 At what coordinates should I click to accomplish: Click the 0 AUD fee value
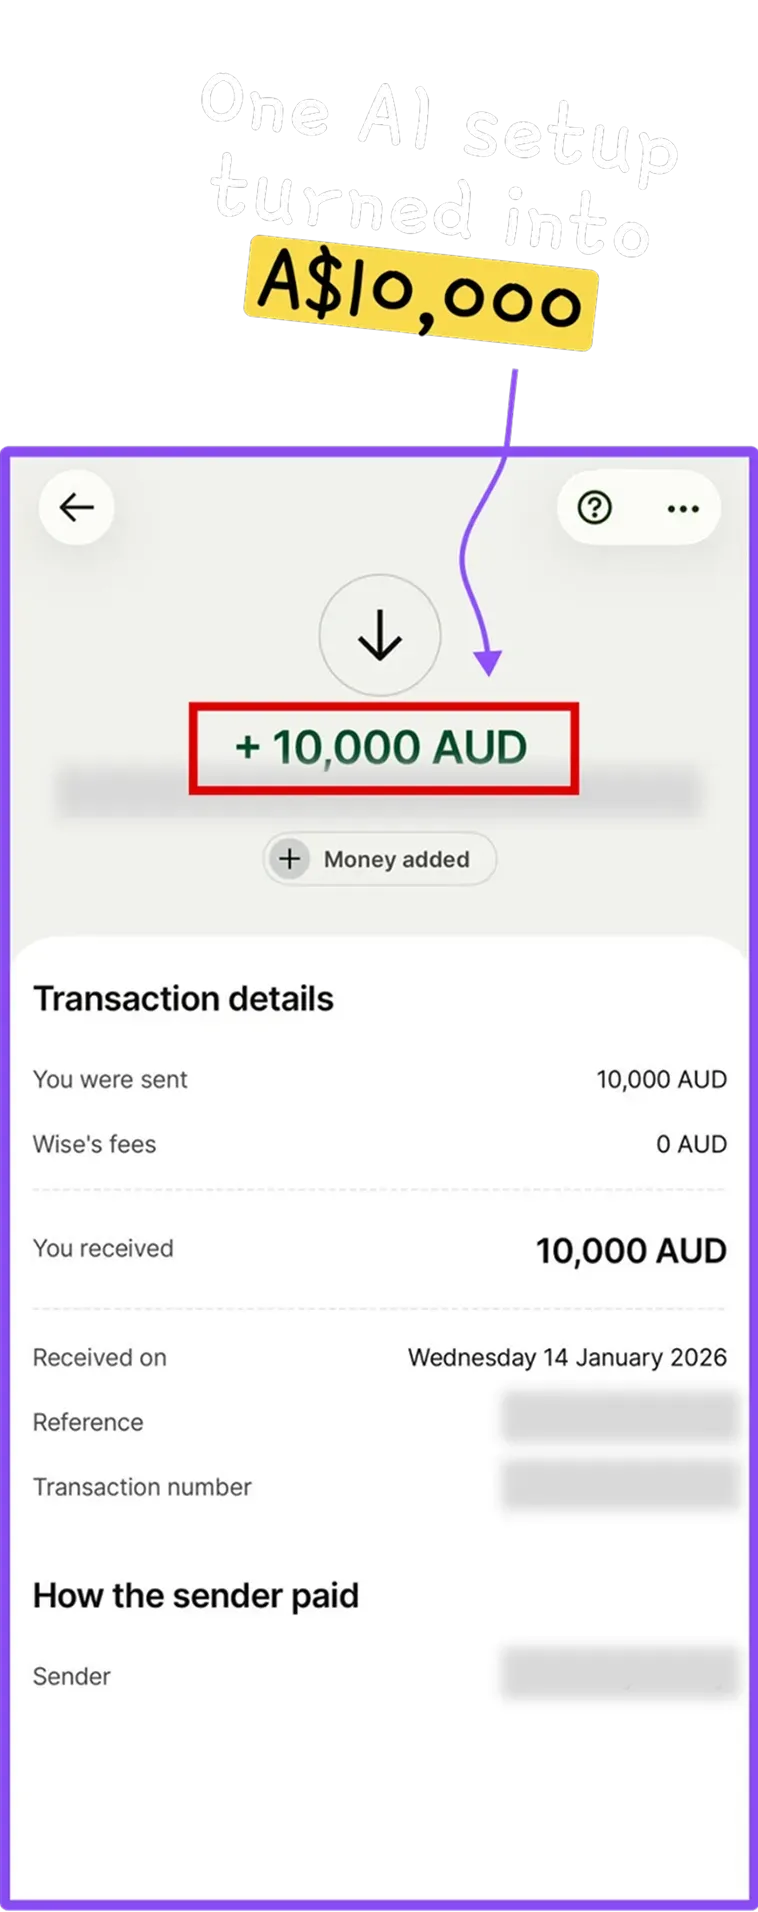click(691, 1144)
